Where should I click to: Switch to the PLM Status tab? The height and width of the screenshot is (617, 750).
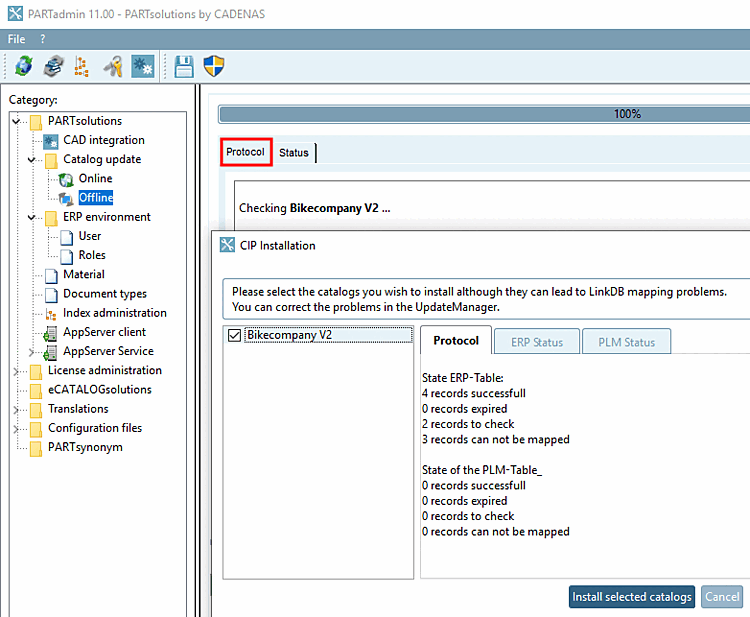coord(626,342)
